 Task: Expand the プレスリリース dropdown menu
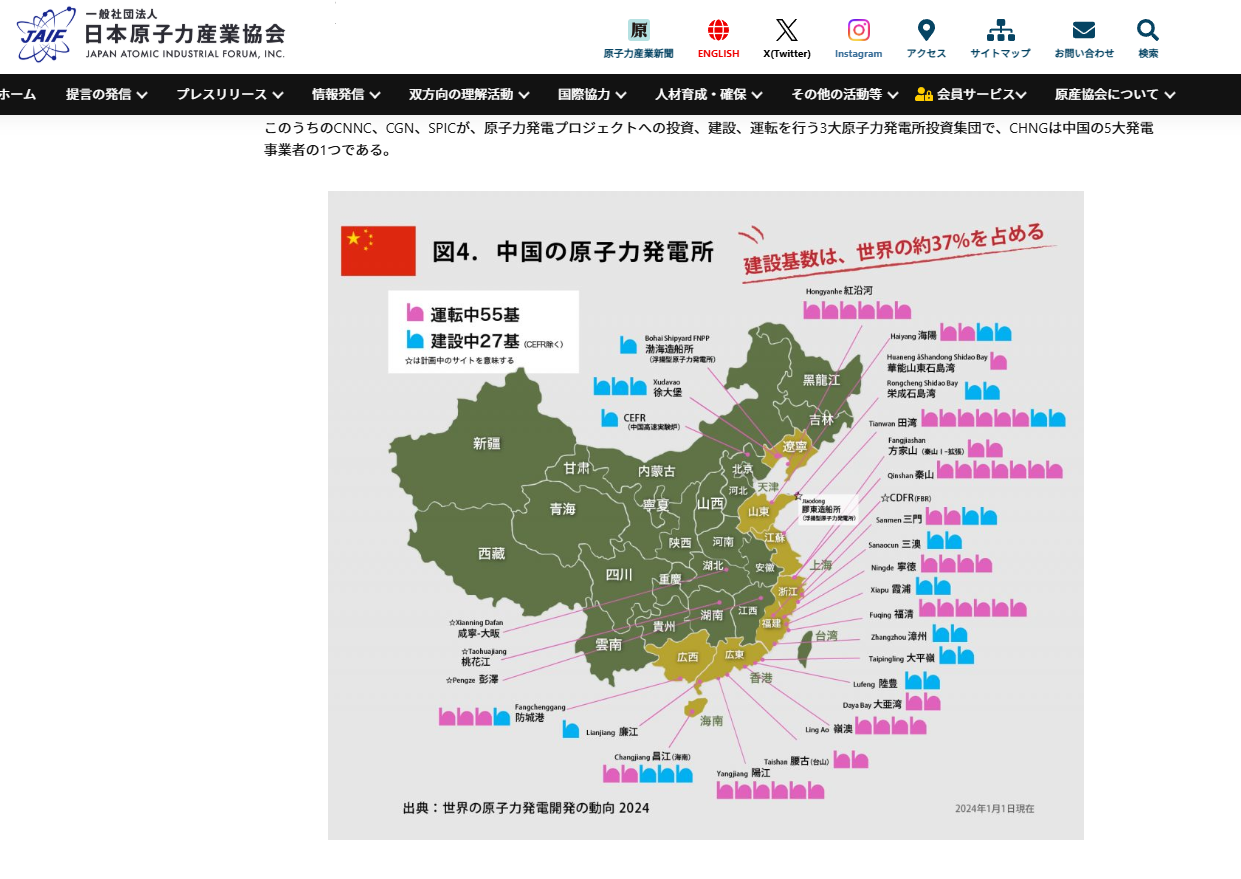230,95
